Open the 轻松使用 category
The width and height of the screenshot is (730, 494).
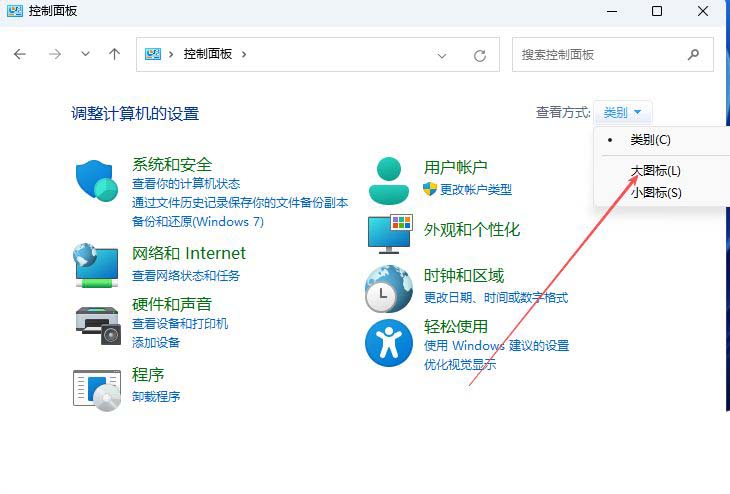click(x=455, y=326)
